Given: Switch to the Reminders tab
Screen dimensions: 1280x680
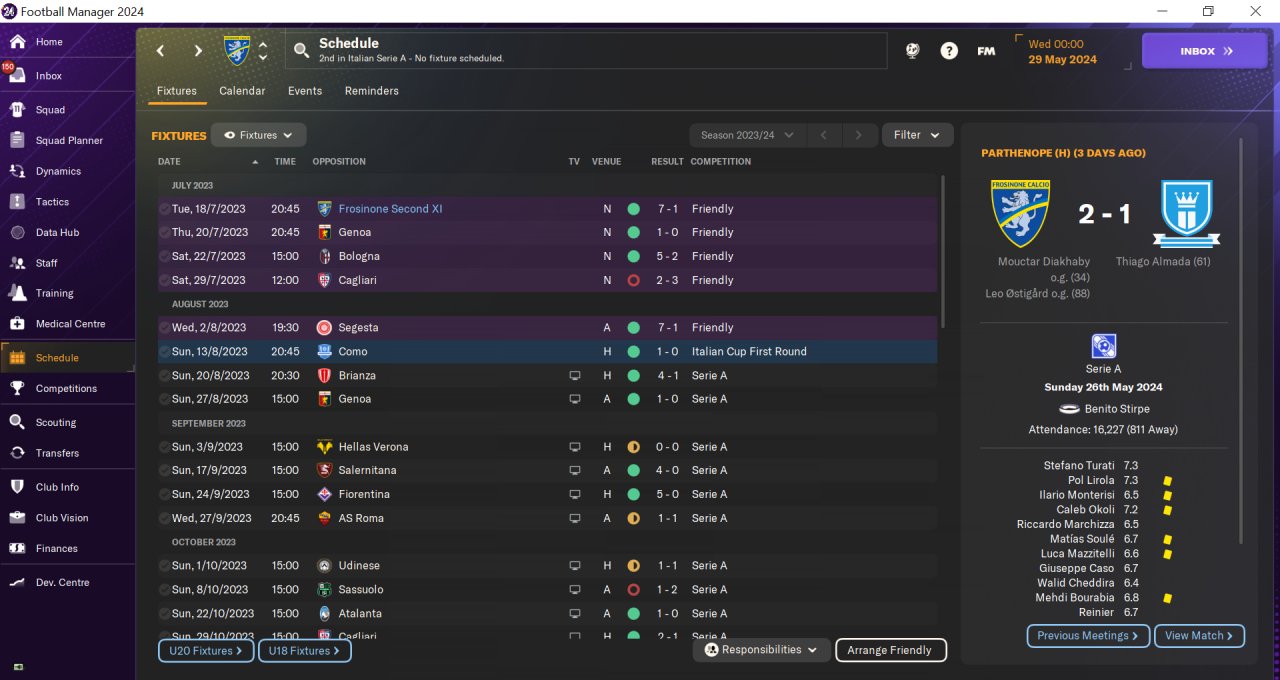Looking at the screenshot, I should [371, 91].
